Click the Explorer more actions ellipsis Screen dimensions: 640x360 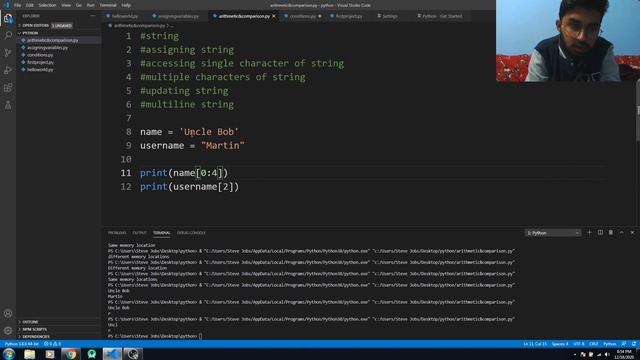click(x=93, y=16)
